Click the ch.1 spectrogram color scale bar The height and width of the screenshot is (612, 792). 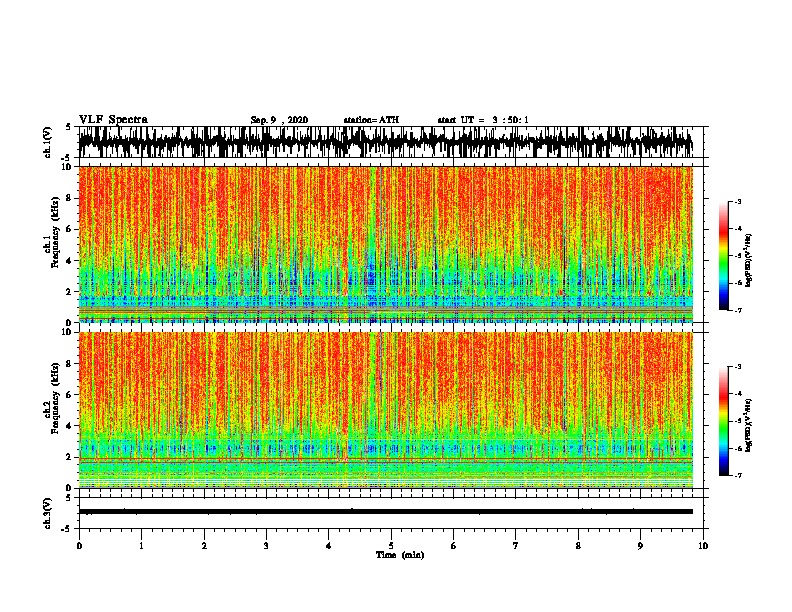[724, 256]
